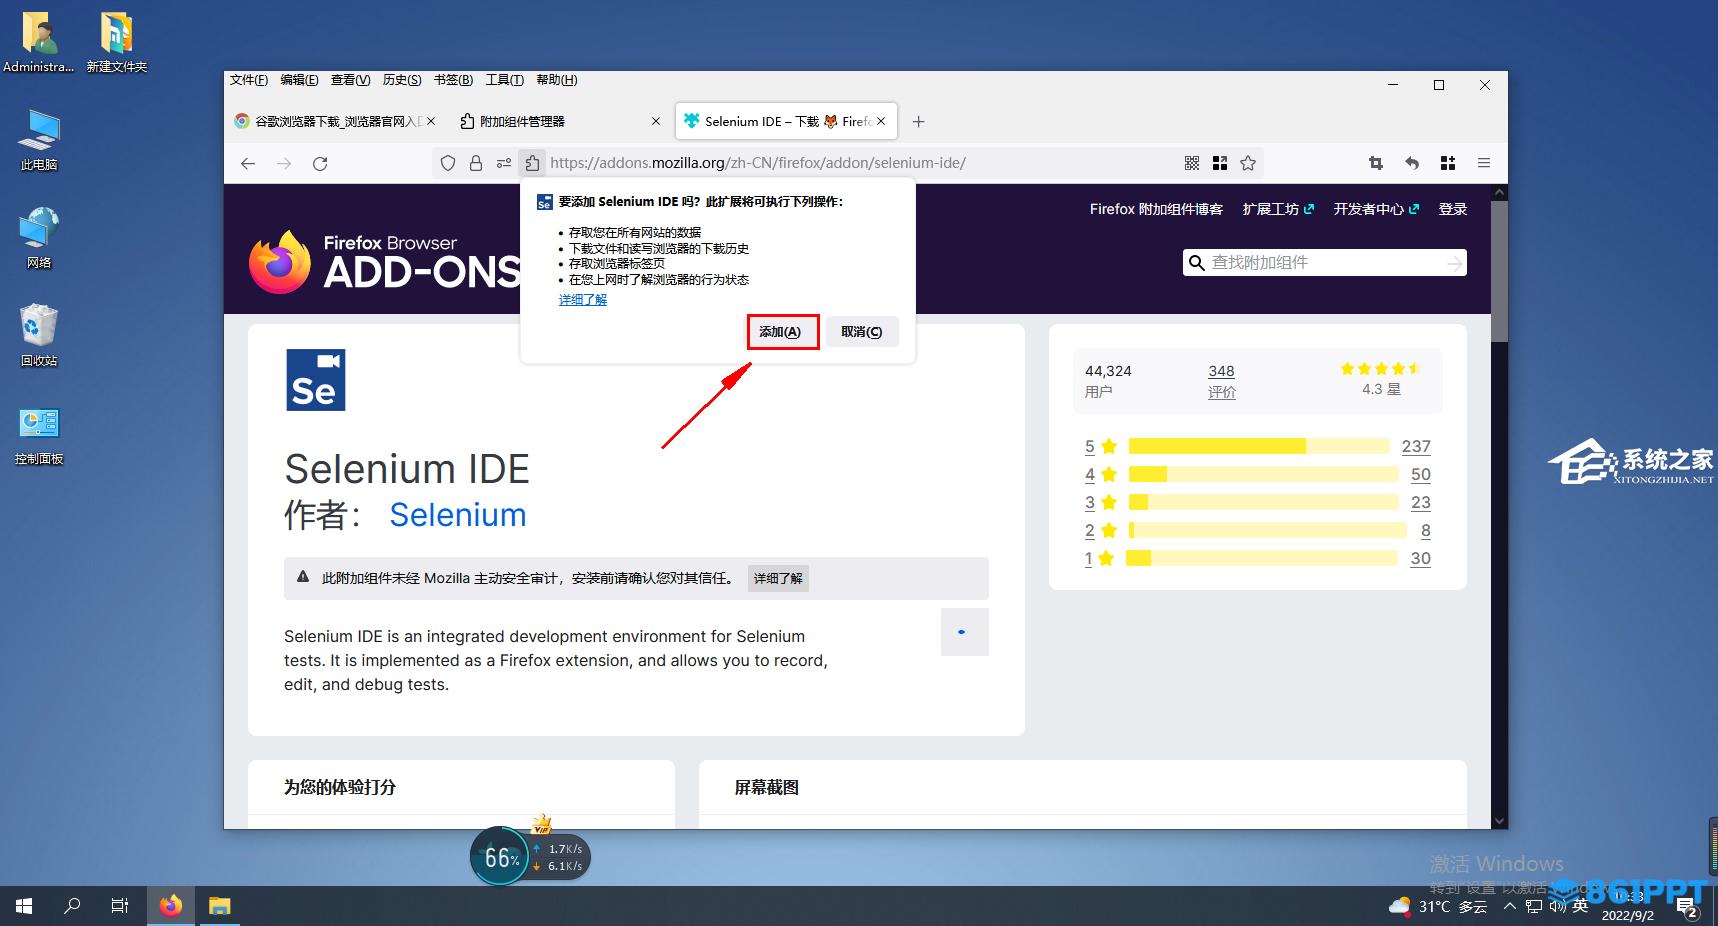Screen dimensions: 1718x926
Task: Click the back navigation arrow
Action: tap(248, 163)
